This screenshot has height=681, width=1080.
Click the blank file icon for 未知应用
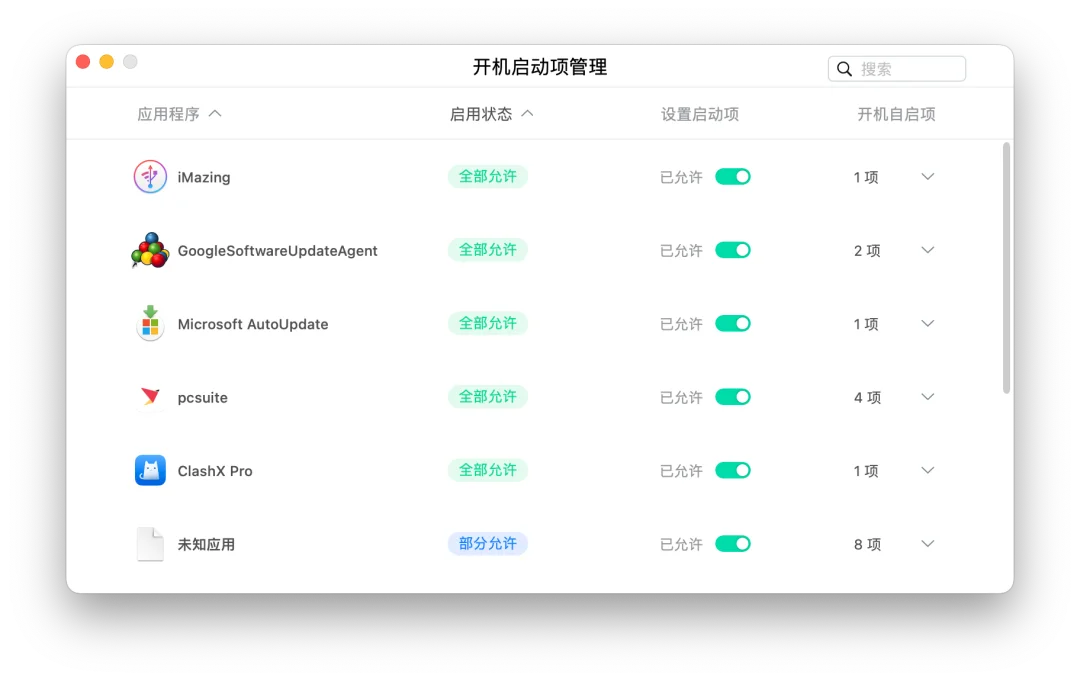(150, 544)
